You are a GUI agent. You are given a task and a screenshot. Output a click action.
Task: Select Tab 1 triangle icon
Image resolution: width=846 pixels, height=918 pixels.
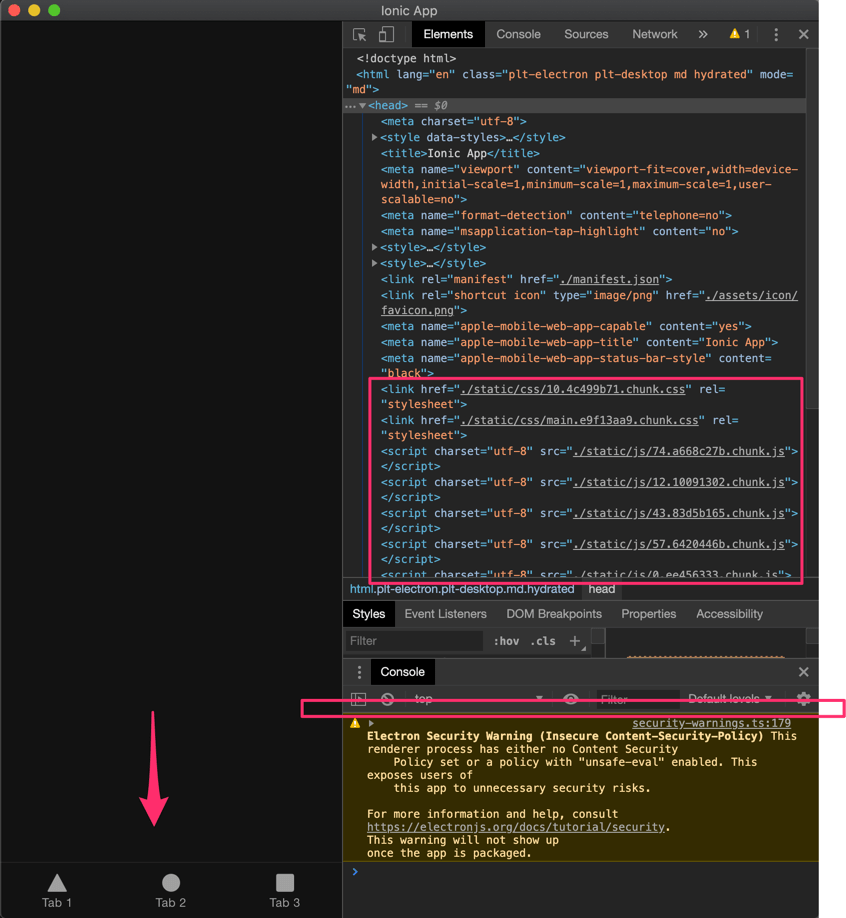57,883
